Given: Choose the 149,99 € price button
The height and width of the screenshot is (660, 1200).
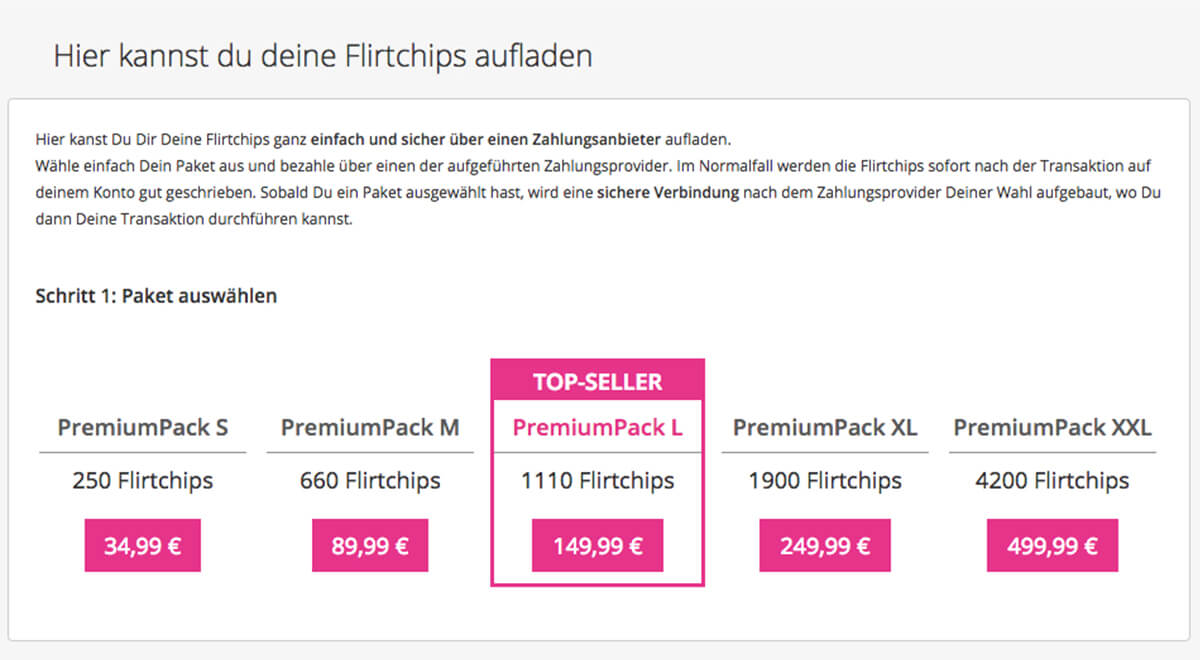Looking at the screenshot, I should click(597, 546).
